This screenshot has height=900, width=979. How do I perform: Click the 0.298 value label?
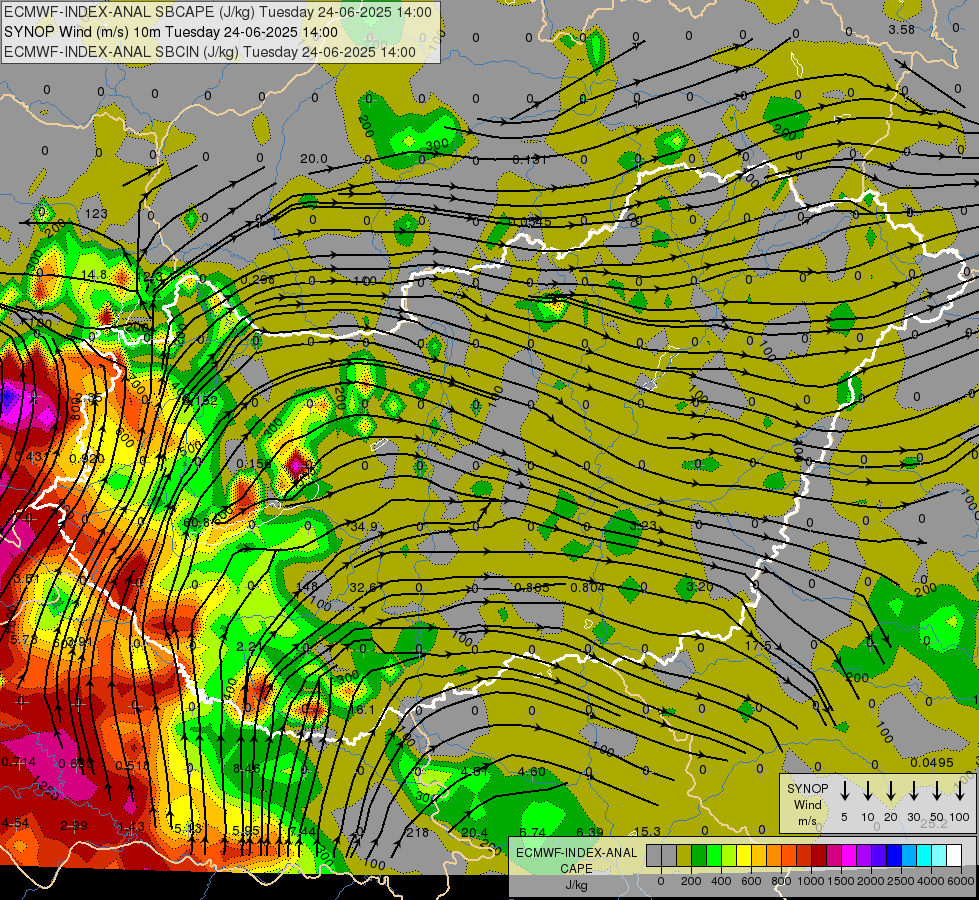point(257,280)
